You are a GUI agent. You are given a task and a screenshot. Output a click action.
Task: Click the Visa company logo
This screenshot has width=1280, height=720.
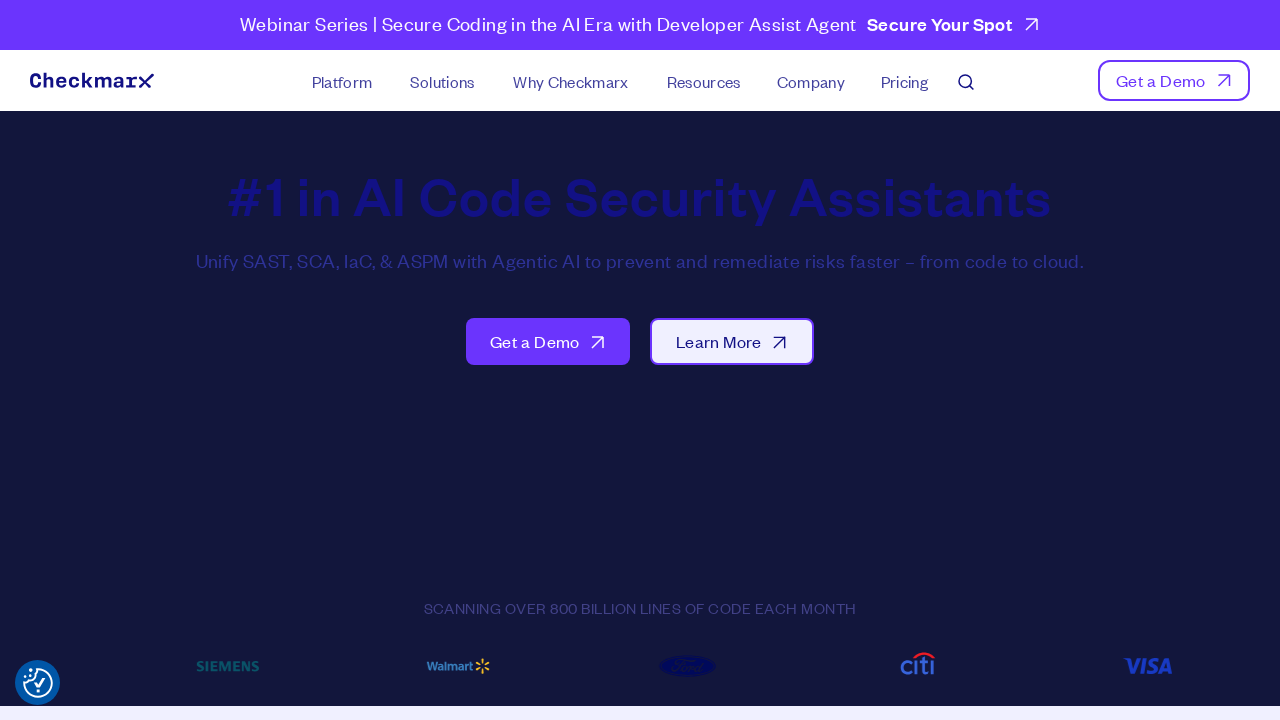(1148, 665)
